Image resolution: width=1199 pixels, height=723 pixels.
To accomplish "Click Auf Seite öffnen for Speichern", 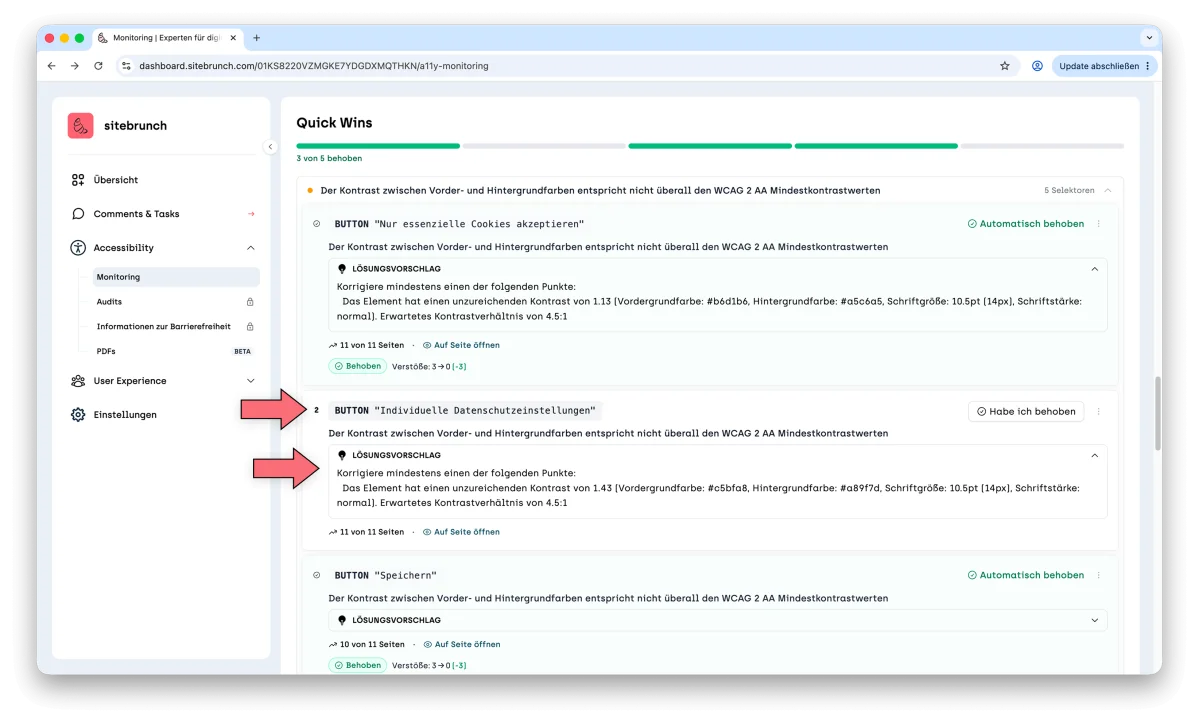I will [462, 644].
